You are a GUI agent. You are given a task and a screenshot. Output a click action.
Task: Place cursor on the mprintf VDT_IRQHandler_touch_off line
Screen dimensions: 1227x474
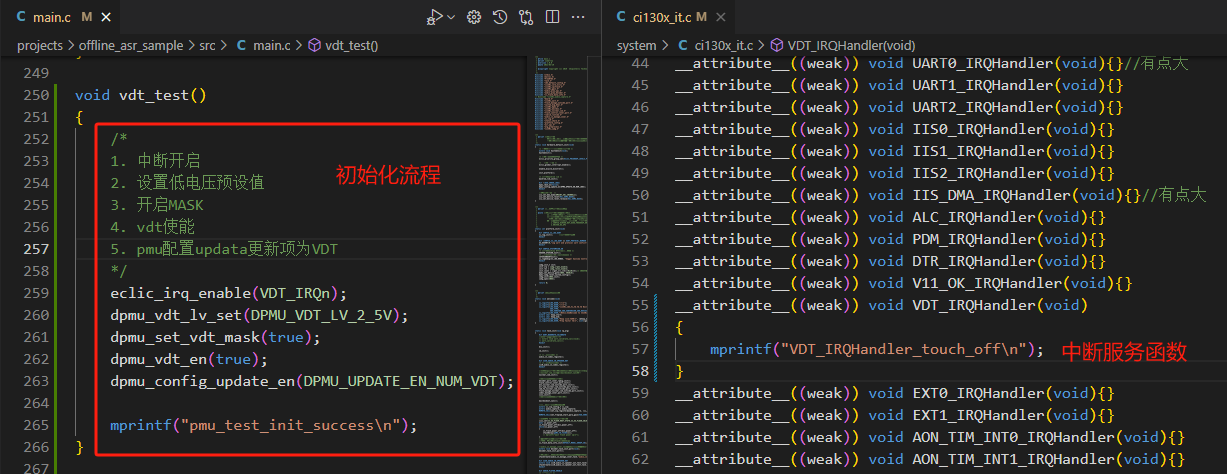876,350
